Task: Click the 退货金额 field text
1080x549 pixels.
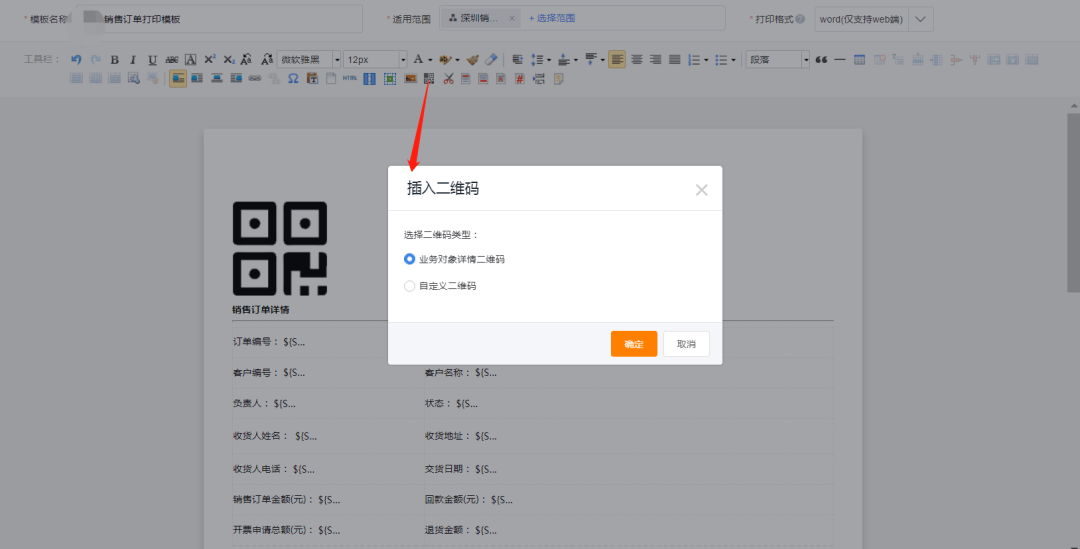Action: 460,530
